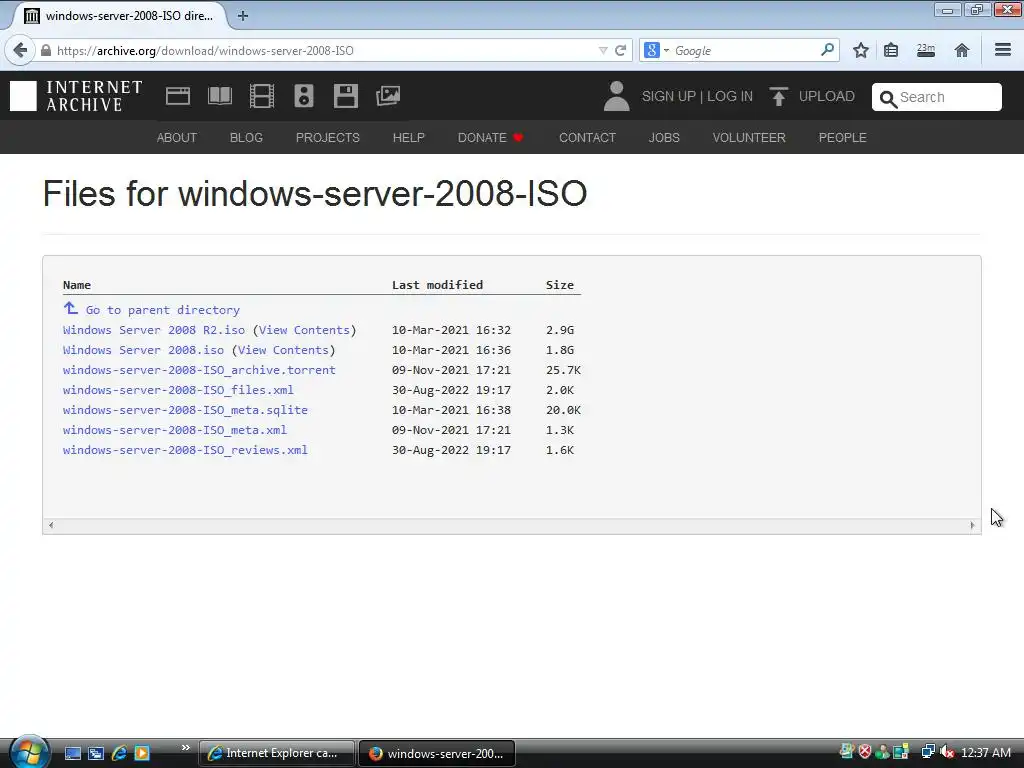The width and height of the screenshot is (1024, 768).
Task: Open the ABOUT menu item
Action: point(176,138)
